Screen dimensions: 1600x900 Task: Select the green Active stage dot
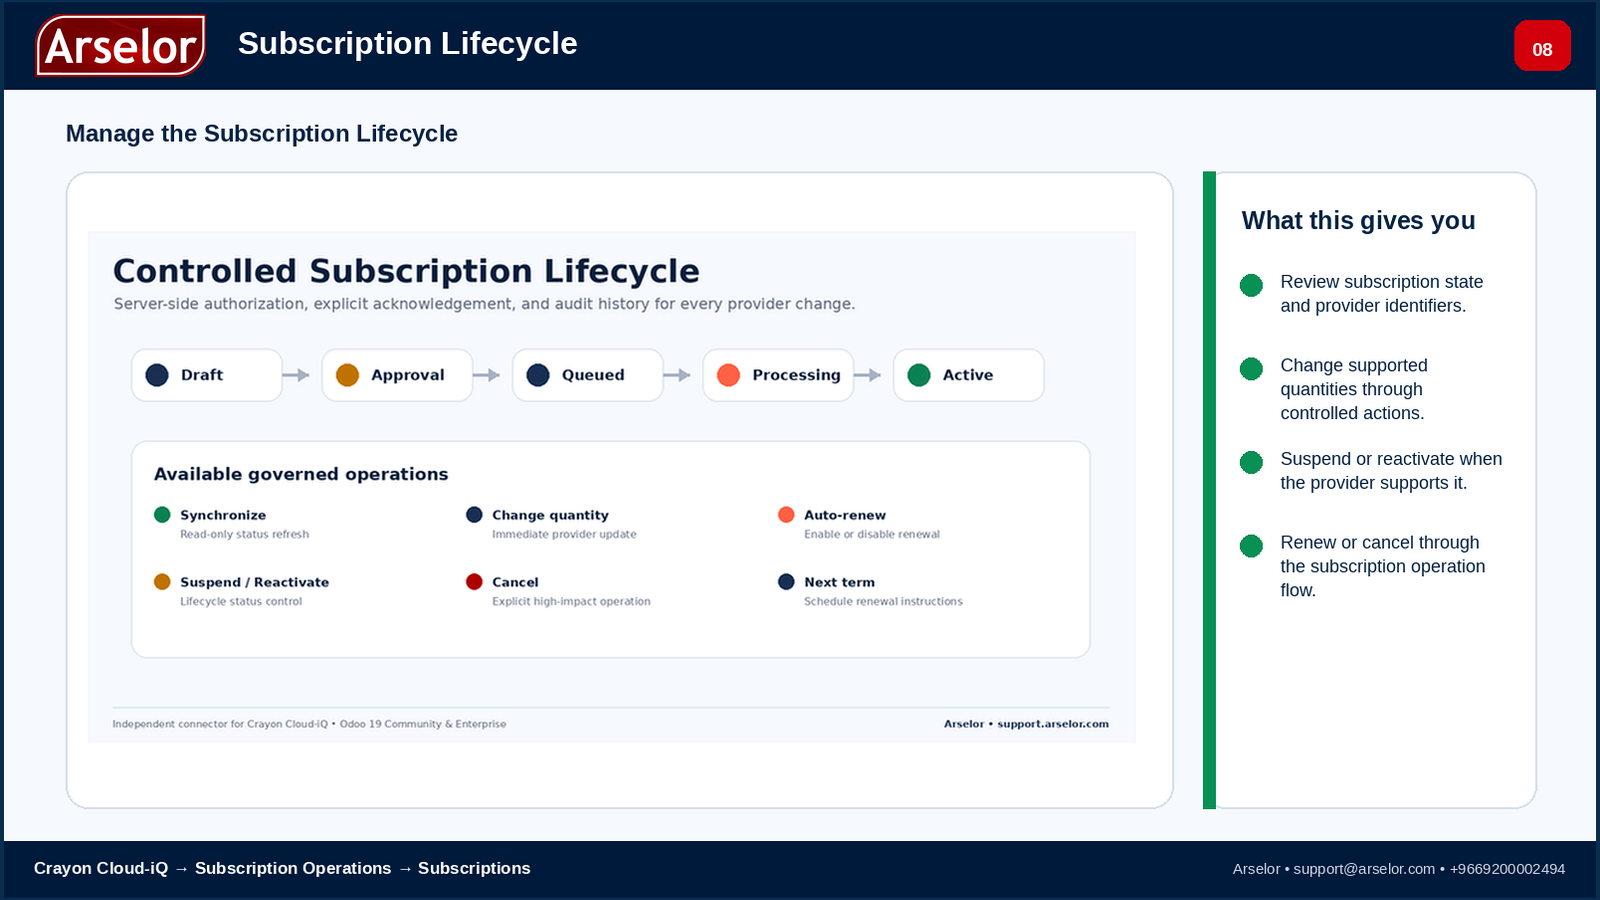(x=919, y=375)
